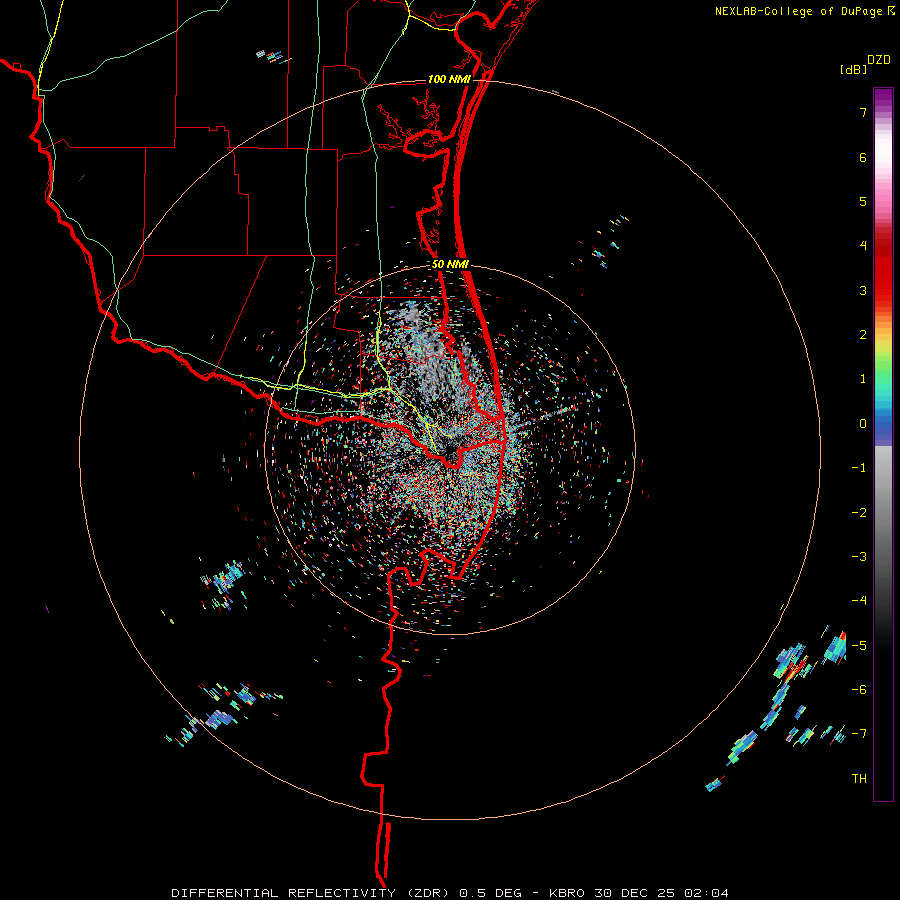Image resolution: width=900 pixels, height=900 pixels.
Task: Click the -4 value on color scale
Action: click(x=859, y=601)
